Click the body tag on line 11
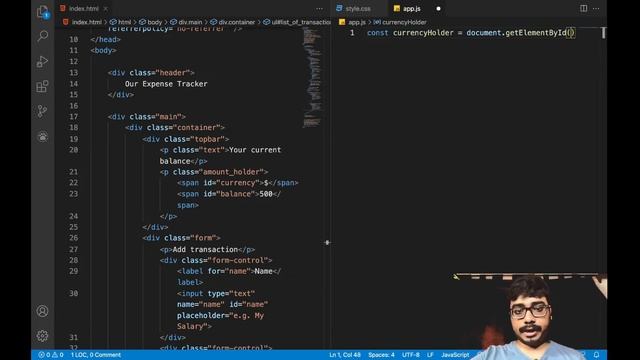 tap(104, 51)
